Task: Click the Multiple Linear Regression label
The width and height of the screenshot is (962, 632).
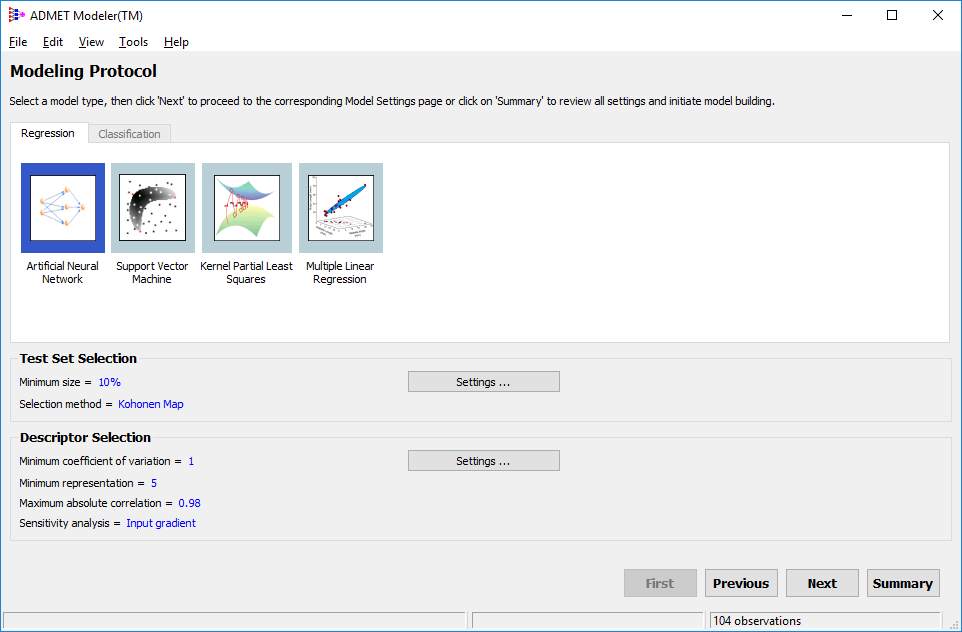Action: coord(340,272)
